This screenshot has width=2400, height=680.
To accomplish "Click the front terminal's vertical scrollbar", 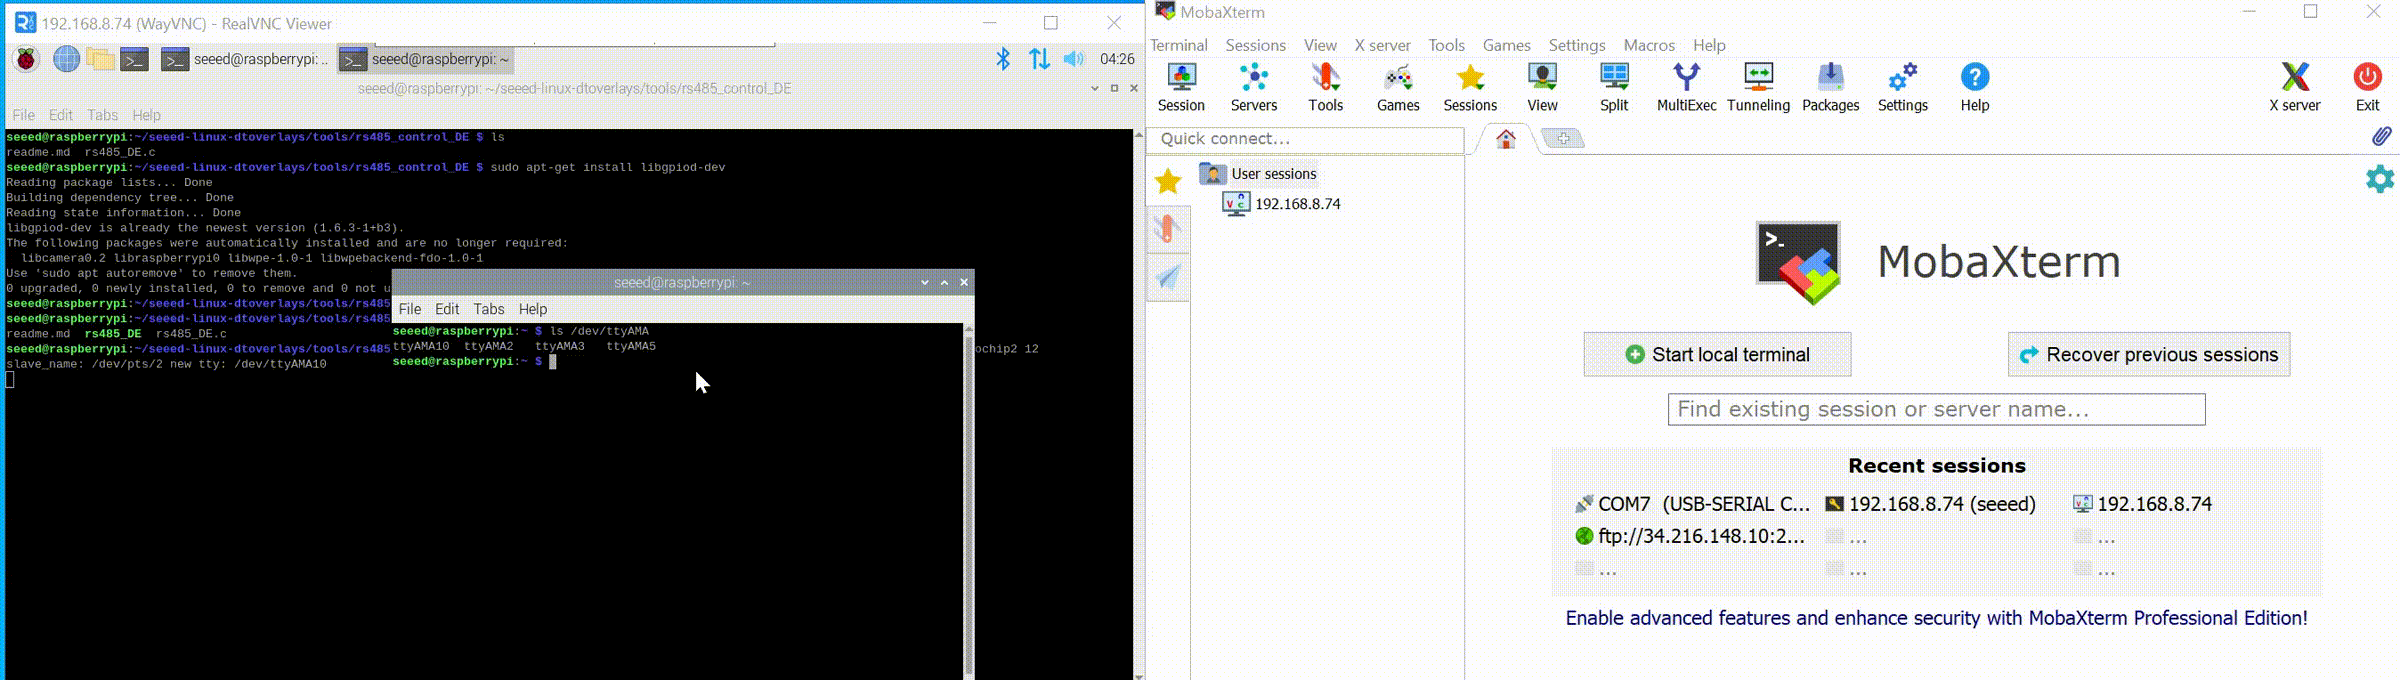I will point(968,500).
